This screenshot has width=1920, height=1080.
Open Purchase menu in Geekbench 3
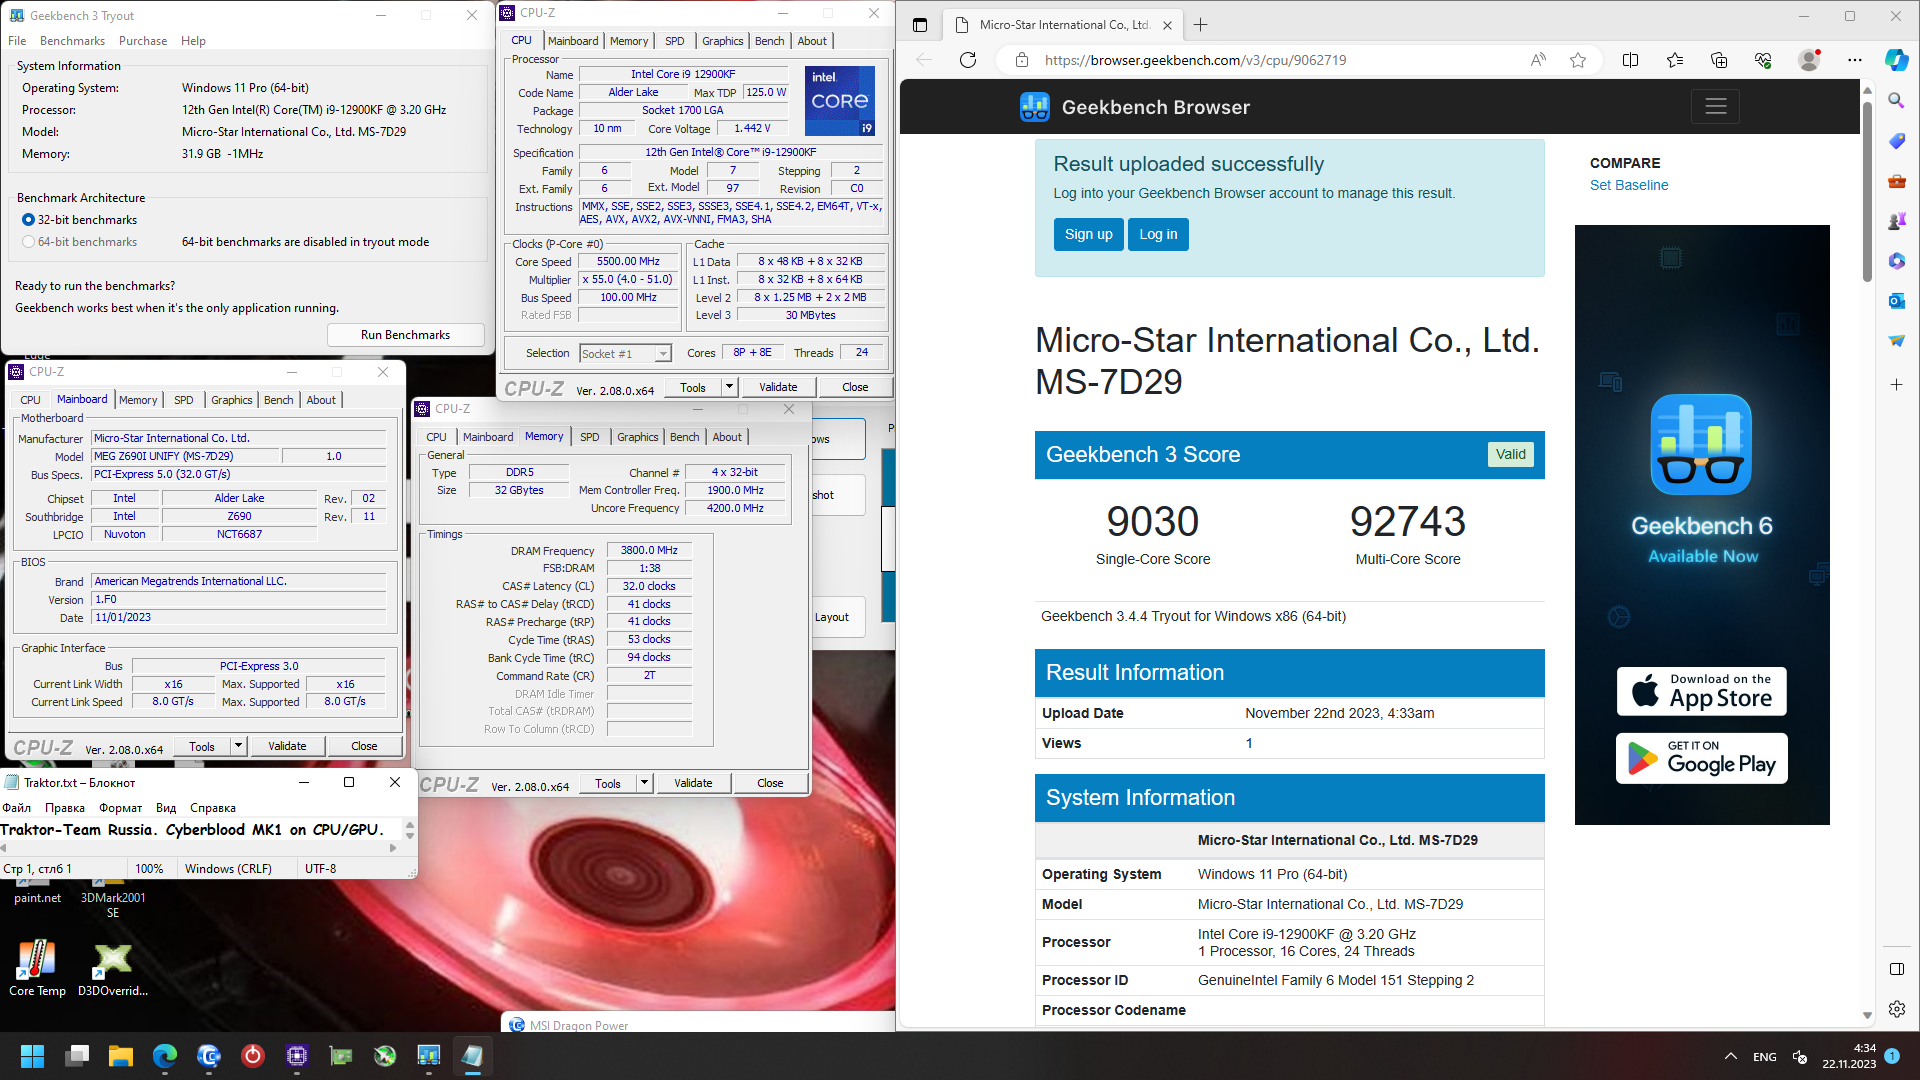click(x=143, y=41)
